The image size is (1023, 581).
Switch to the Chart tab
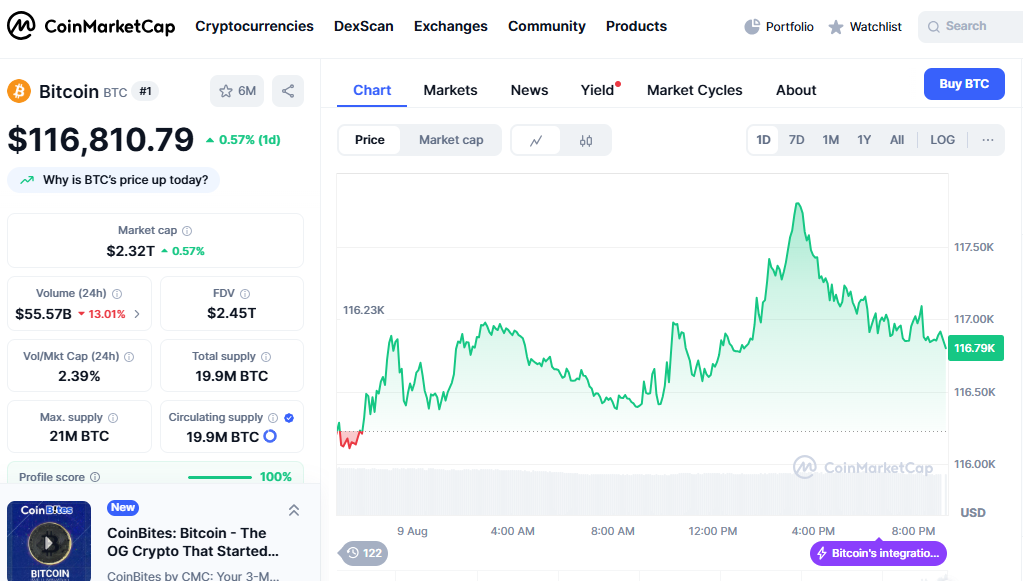372,91
